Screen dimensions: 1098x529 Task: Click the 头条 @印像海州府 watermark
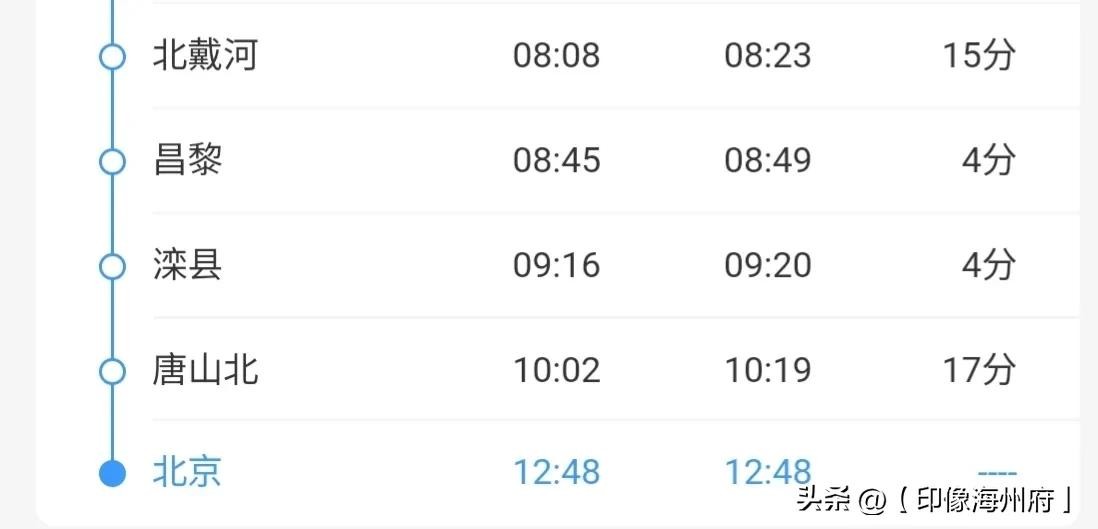pyautogui.click(x=935, y=498)
